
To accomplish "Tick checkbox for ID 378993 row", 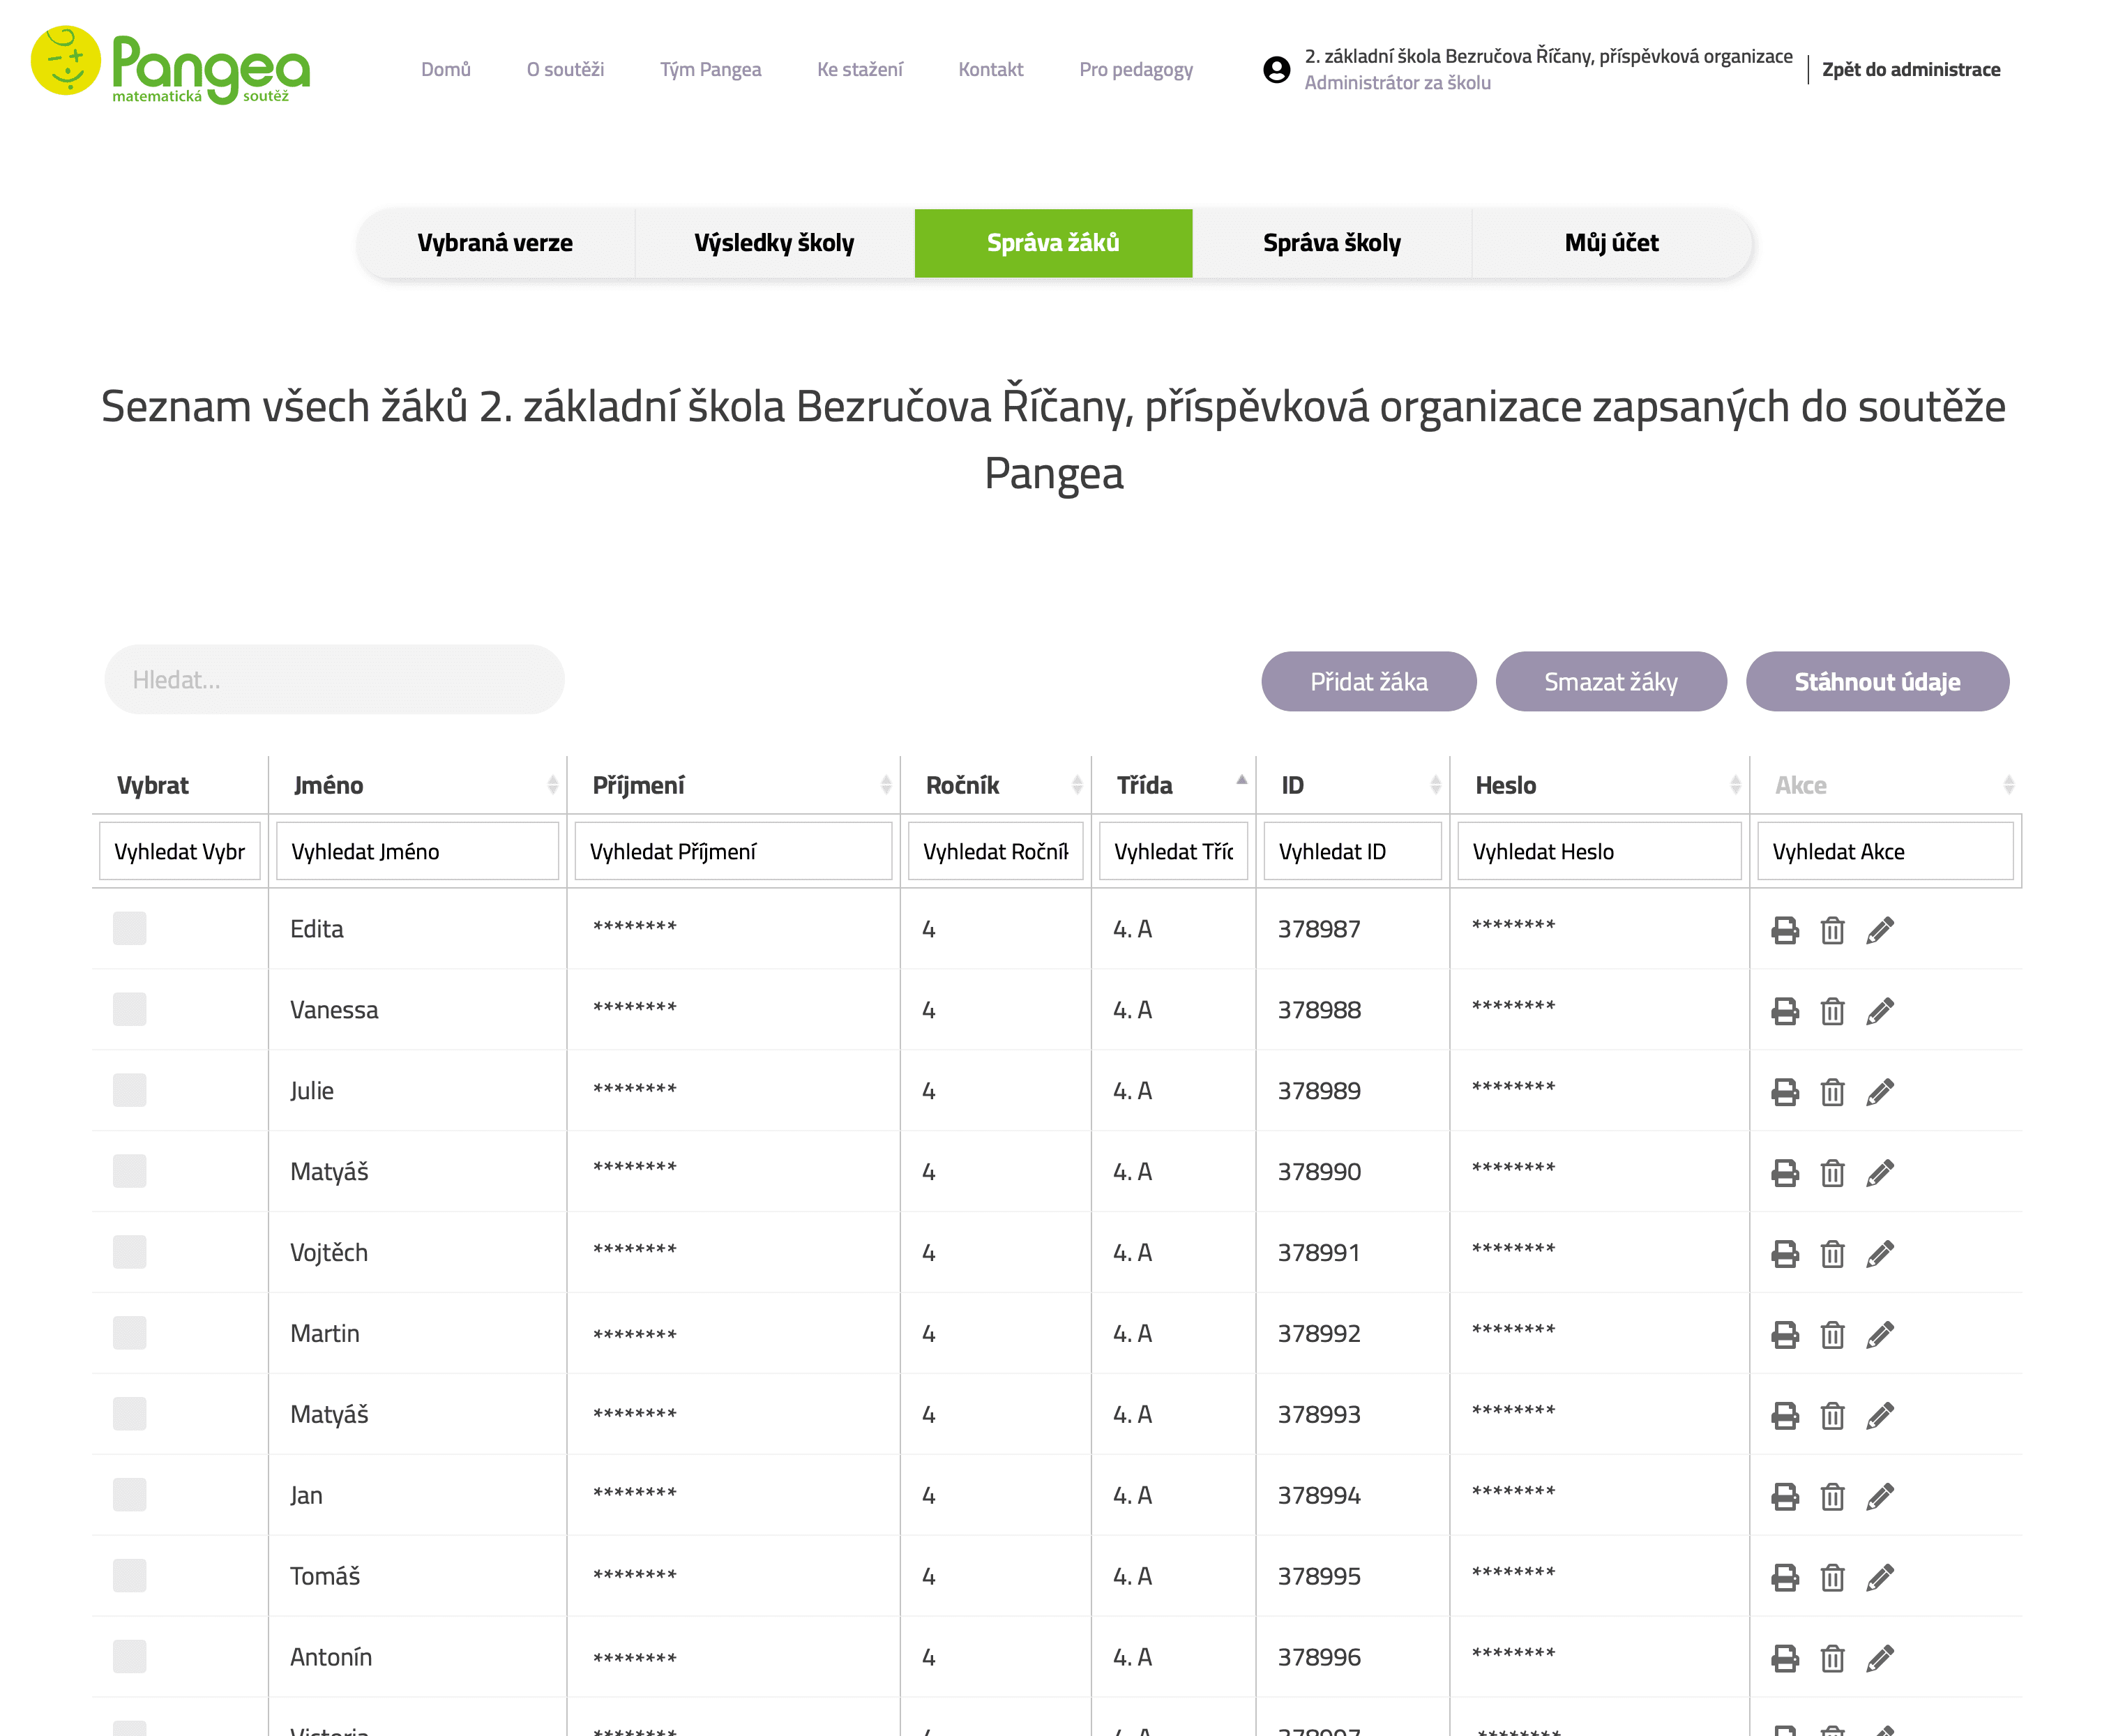I will [129, 1414].
